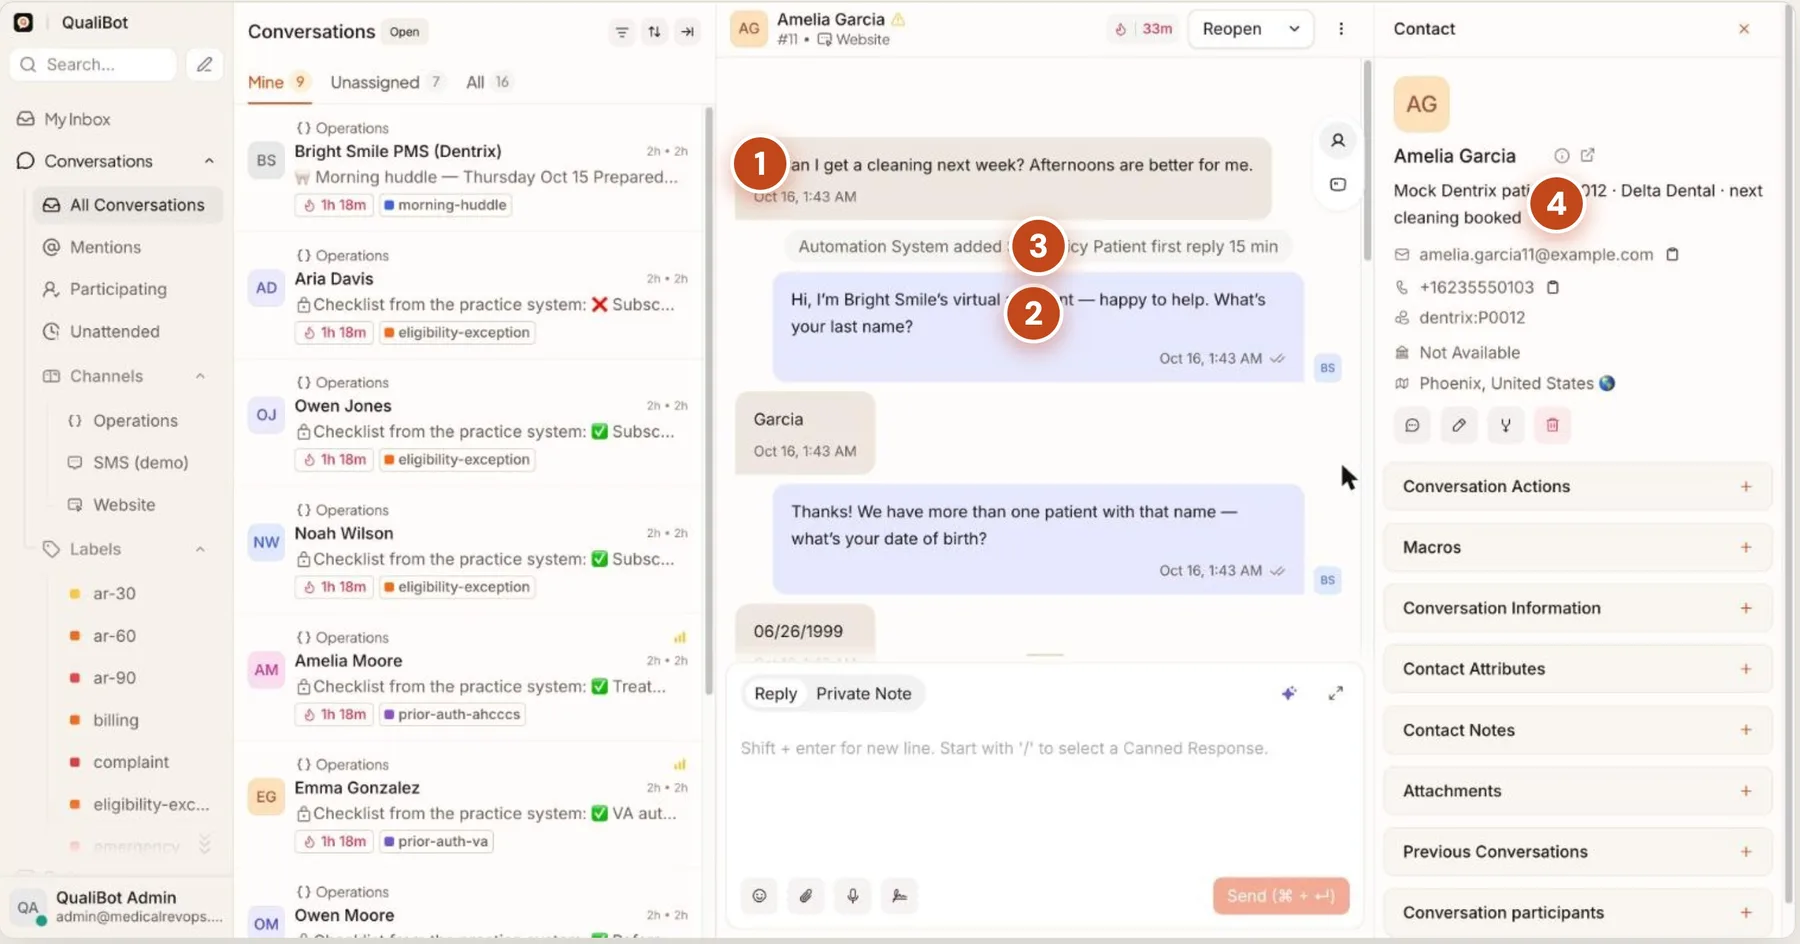The height and width of the screenshot is (944, 1800).
Task: Collapse the Labels sidebar section
Action: (x=200, y=549)
